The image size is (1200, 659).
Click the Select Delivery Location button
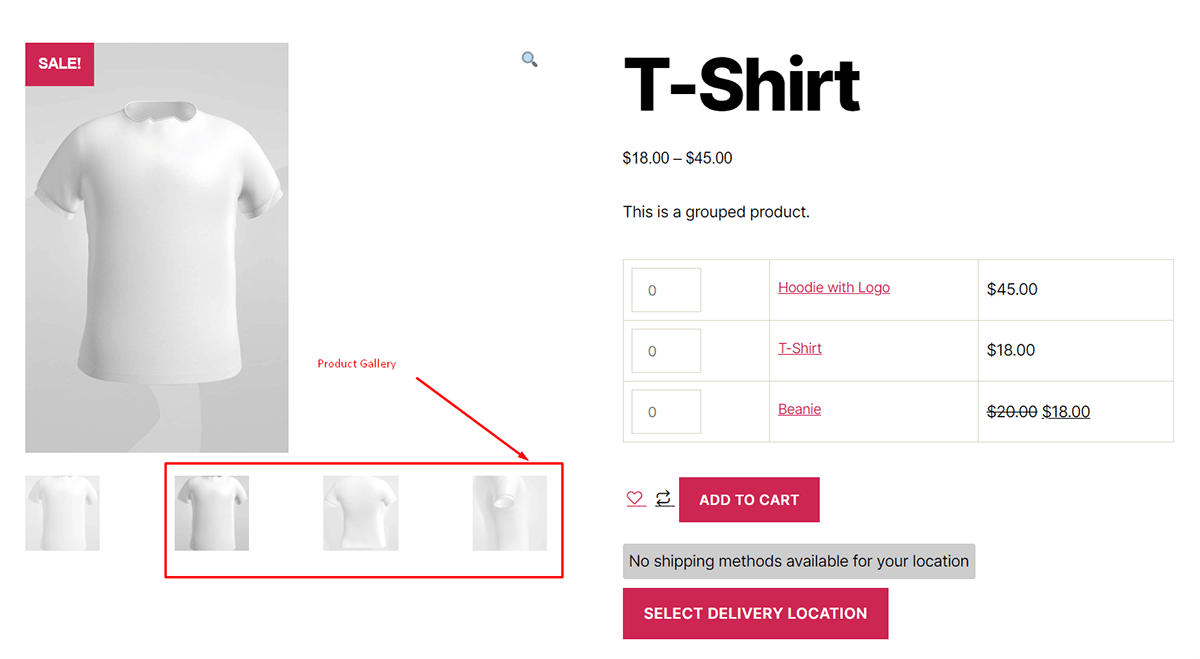755,613
